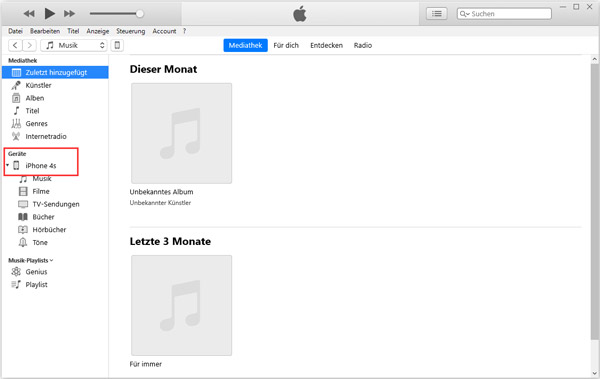Open the list view button beside the search field
Screen dimensions: 600x379
click(437, 14)
